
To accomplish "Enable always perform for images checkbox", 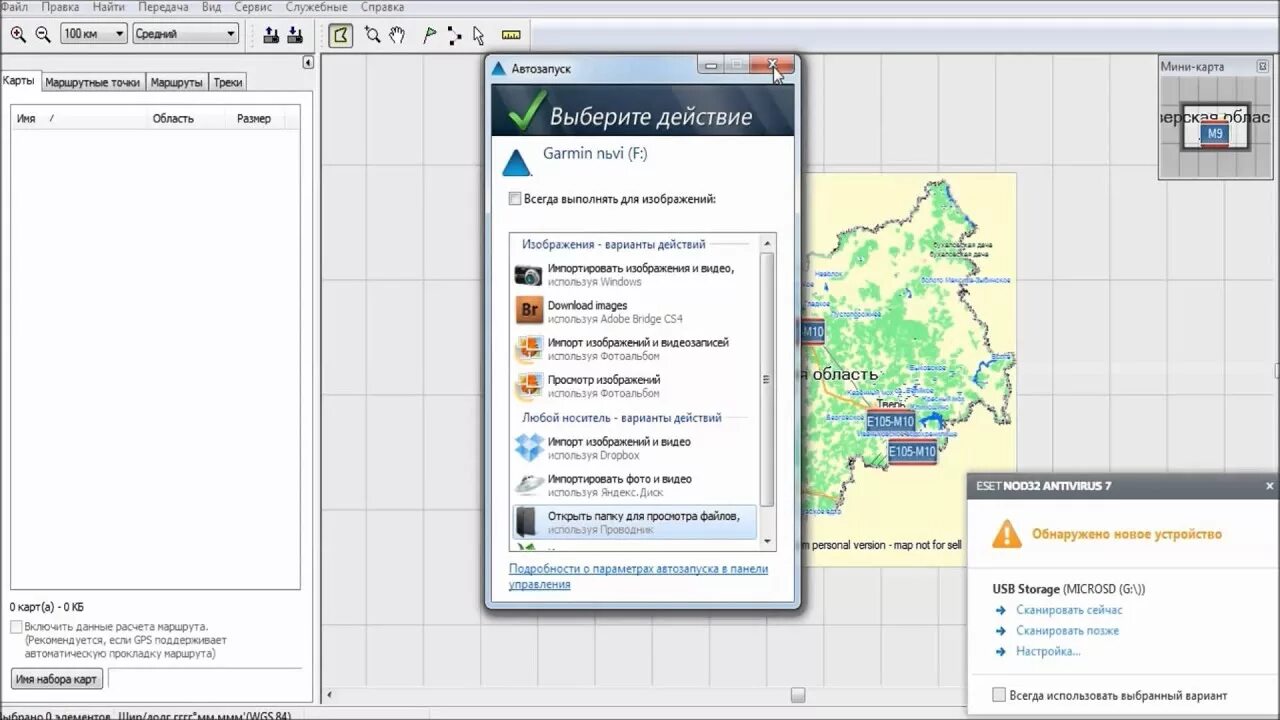I will click(x=515, y=199).
